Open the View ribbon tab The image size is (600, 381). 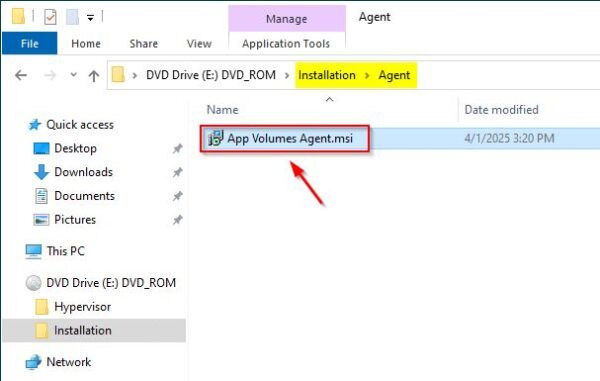point(199,44)
